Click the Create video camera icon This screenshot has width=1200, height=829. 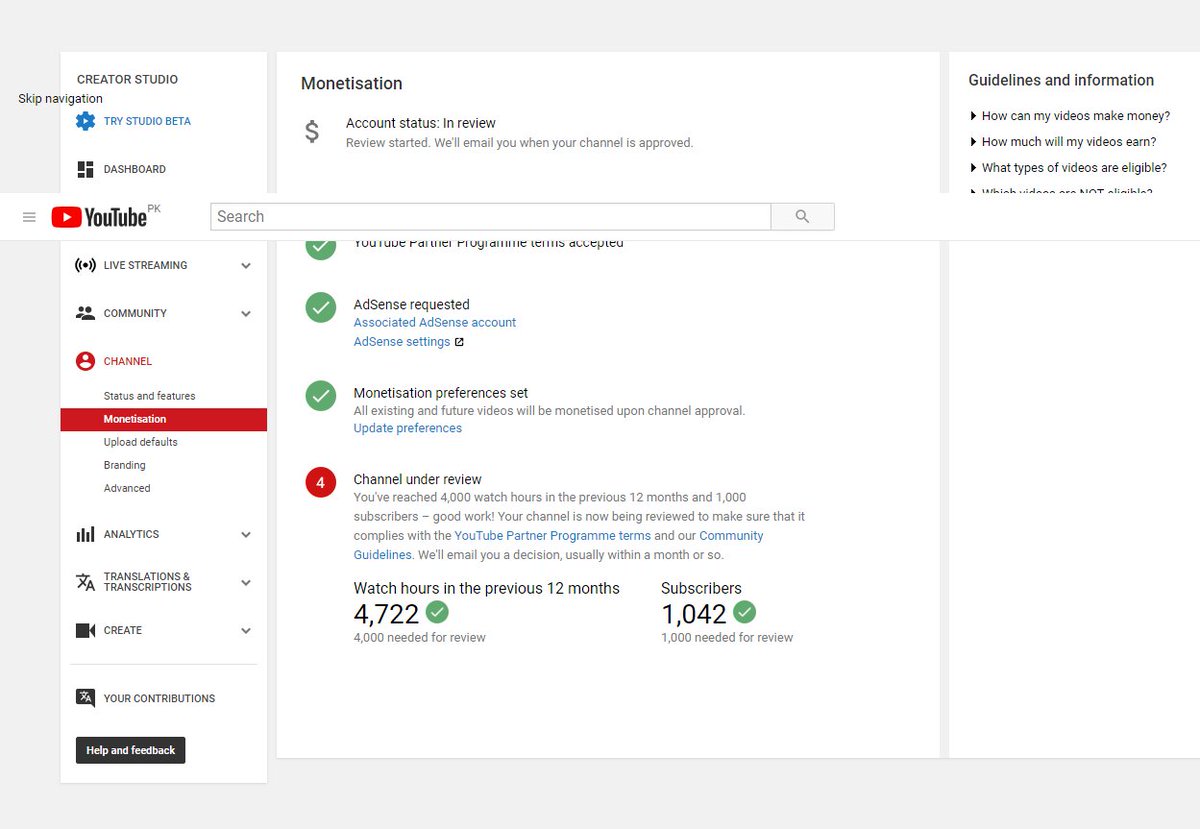(86, 630)
